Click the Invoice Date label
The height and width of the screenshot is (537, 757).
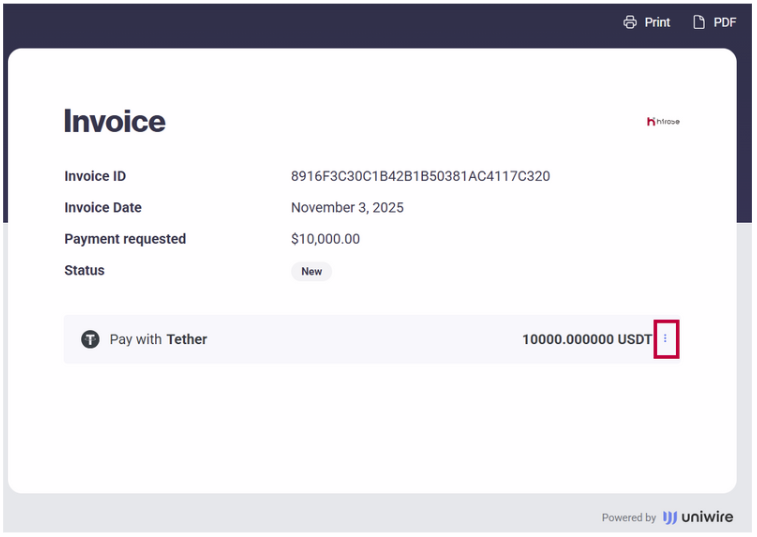pyautogui.click(x=103, y=208)
